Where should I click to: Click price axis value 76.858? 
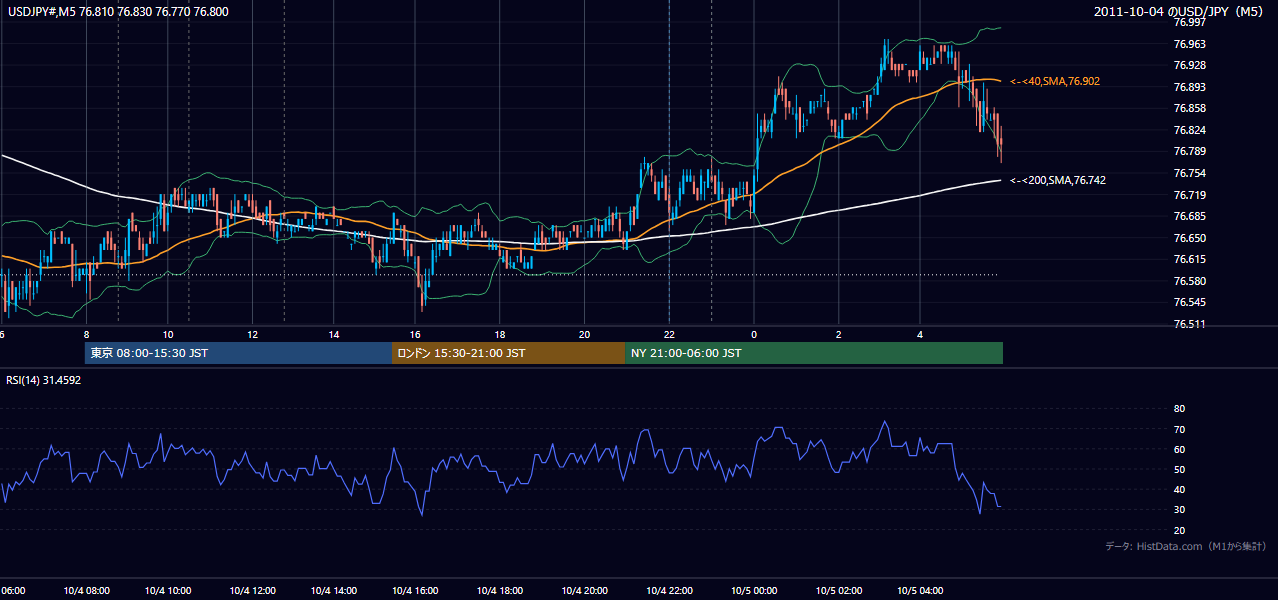coord(1189,108)
